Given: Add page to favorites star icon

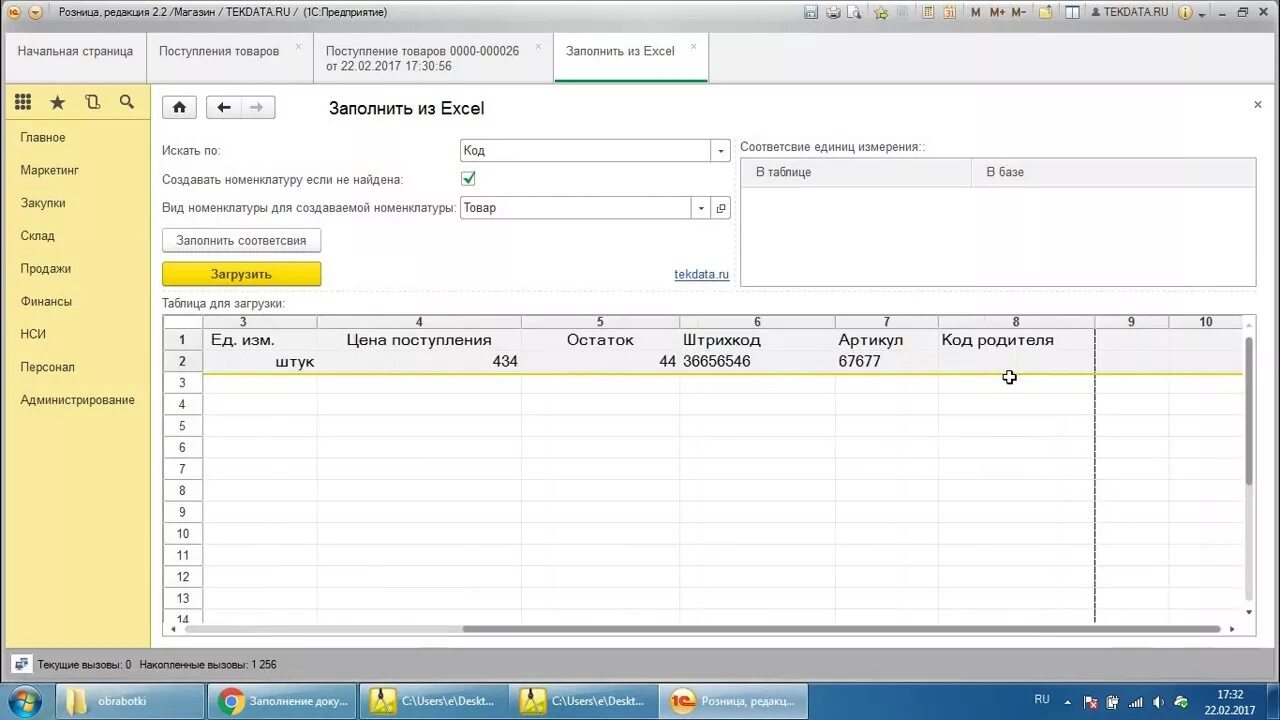Looking at the screenshot, I should [x=881, y=12].
